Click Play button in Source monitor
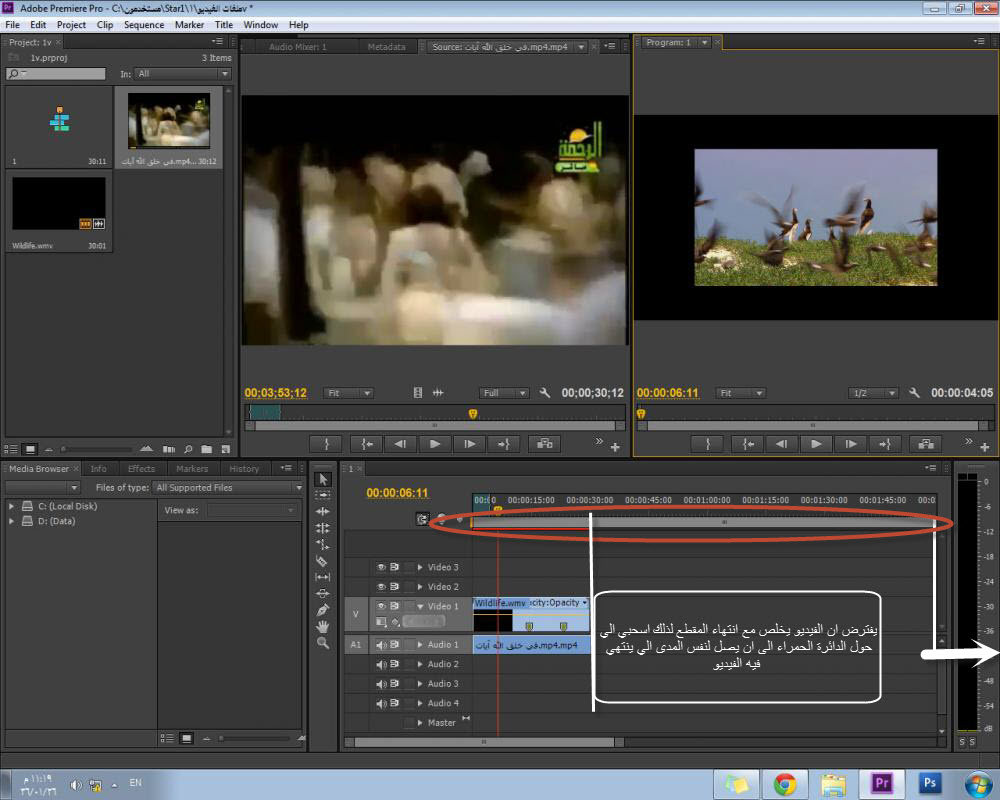Viewport: 1000px width, 800px height. click(434, 444)
